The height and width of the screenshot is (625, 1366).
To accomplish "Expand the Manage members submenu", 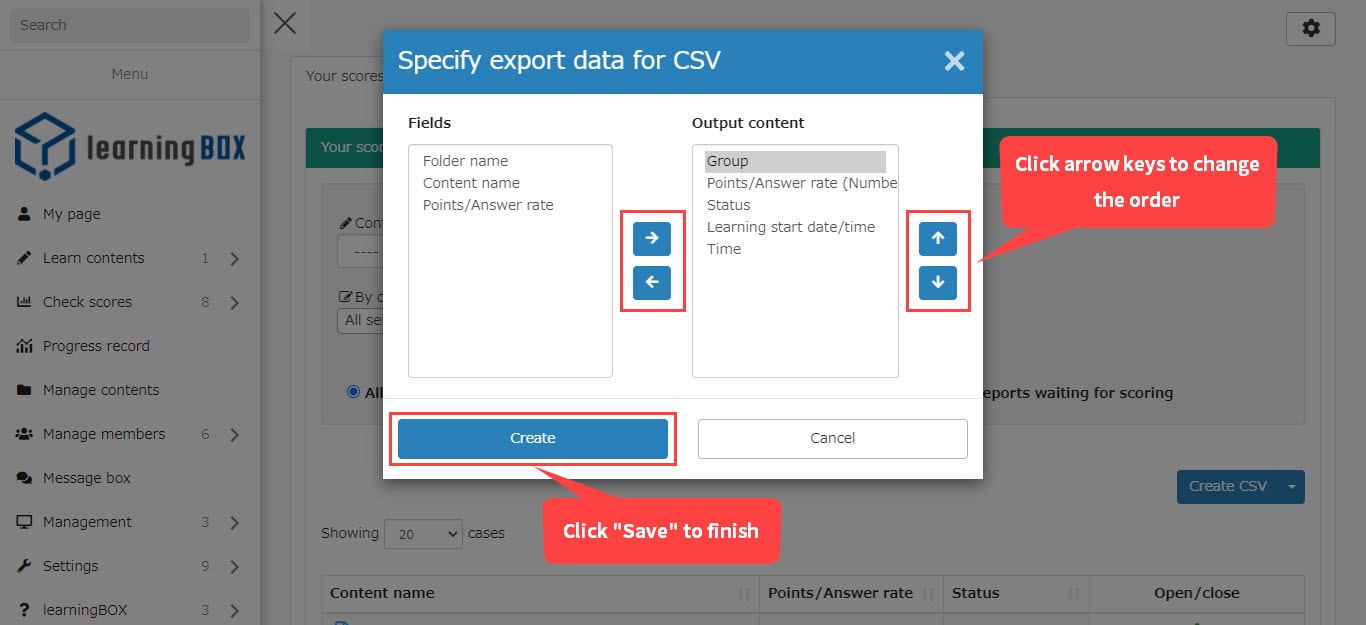I will (x=234, y=434).
